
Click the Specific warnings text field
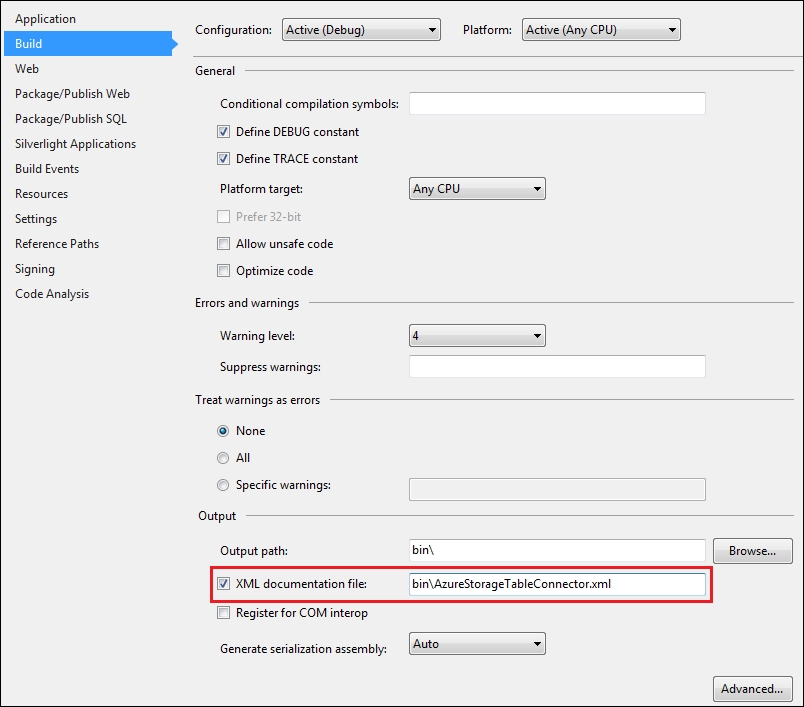coord(557,490)
